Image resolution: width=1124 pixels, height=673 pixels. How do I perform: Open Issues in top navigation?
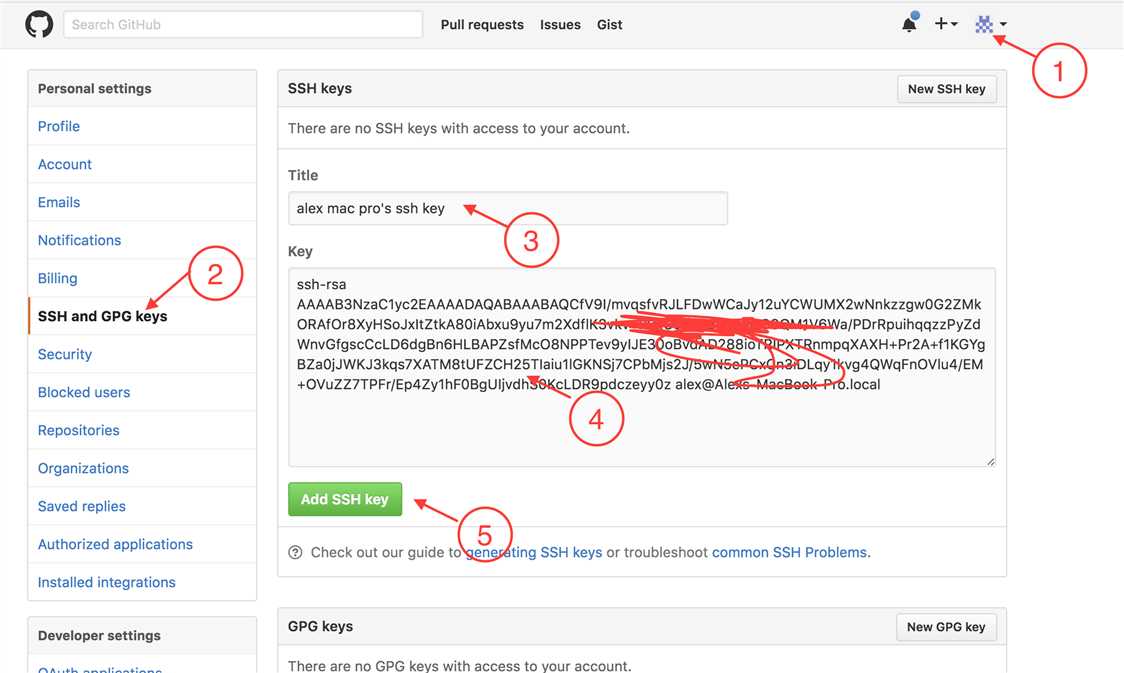click(x=560, y=24)
